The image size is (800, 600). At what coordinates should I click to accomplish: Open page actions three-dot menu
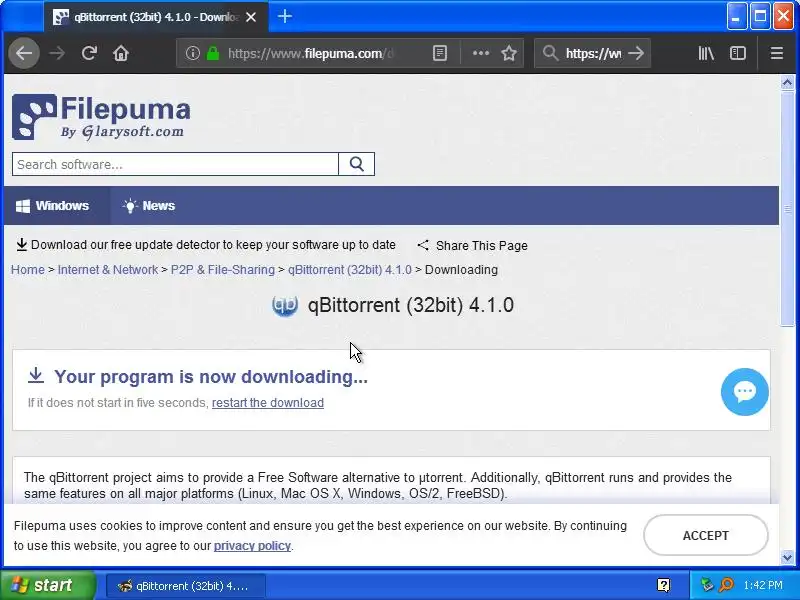point(481,53)
